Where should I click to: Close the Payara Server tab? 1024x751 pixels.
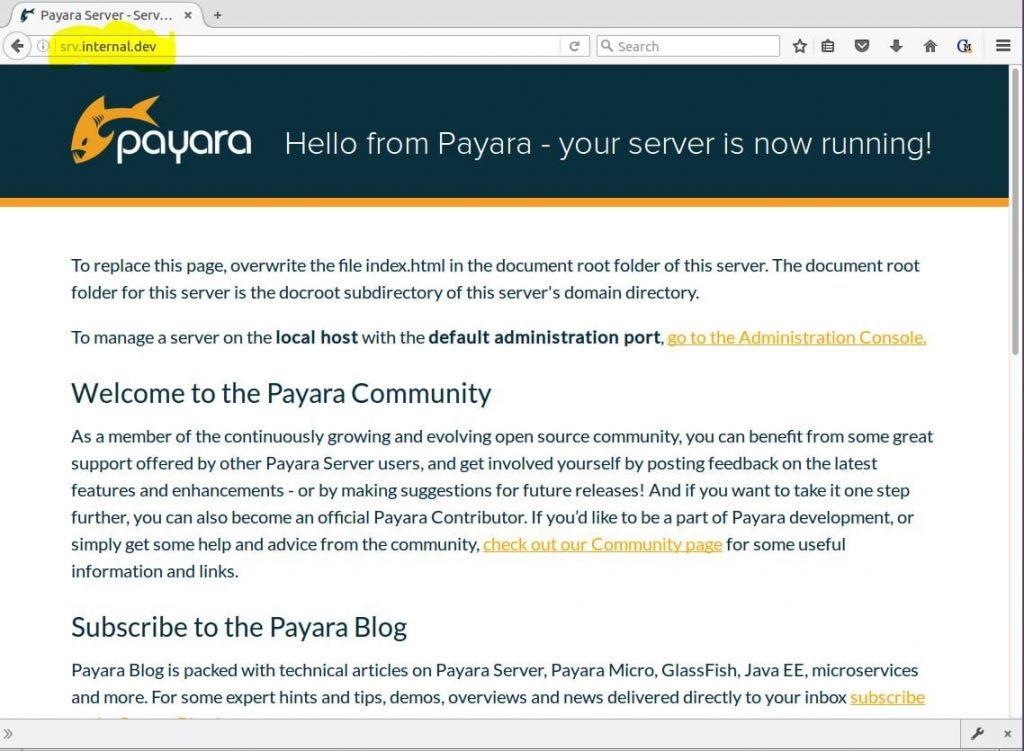(188, 15)
